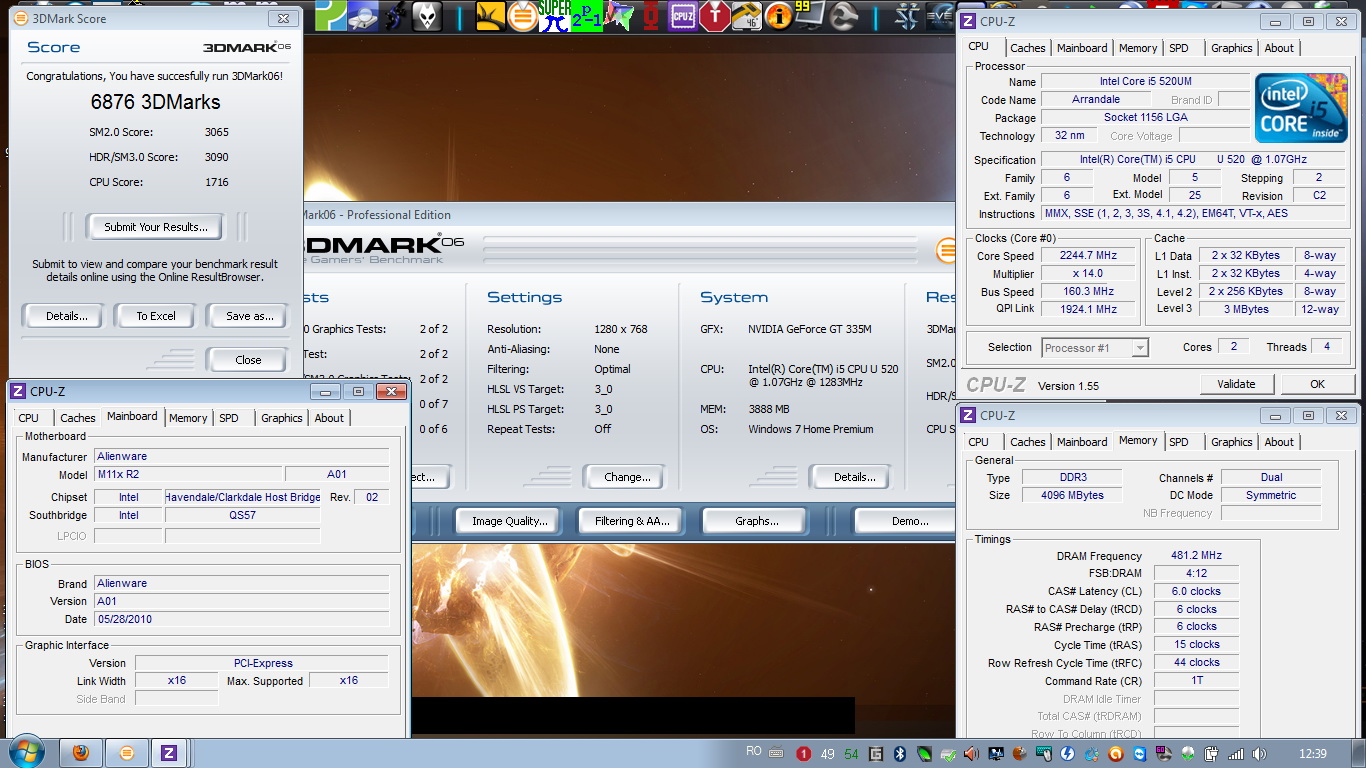The image size is (1366, 768).
Task: Click the wrench tool dock icon
Action: coord(842,16)
